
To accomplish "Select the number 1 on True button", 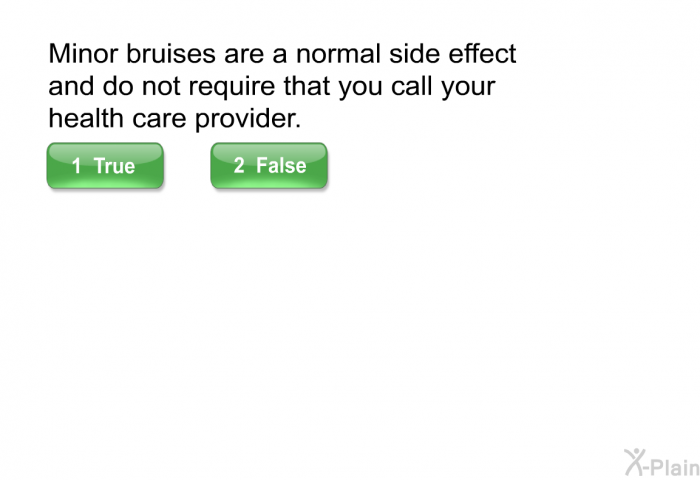I will pyautogui.click(x=76, y=166).
